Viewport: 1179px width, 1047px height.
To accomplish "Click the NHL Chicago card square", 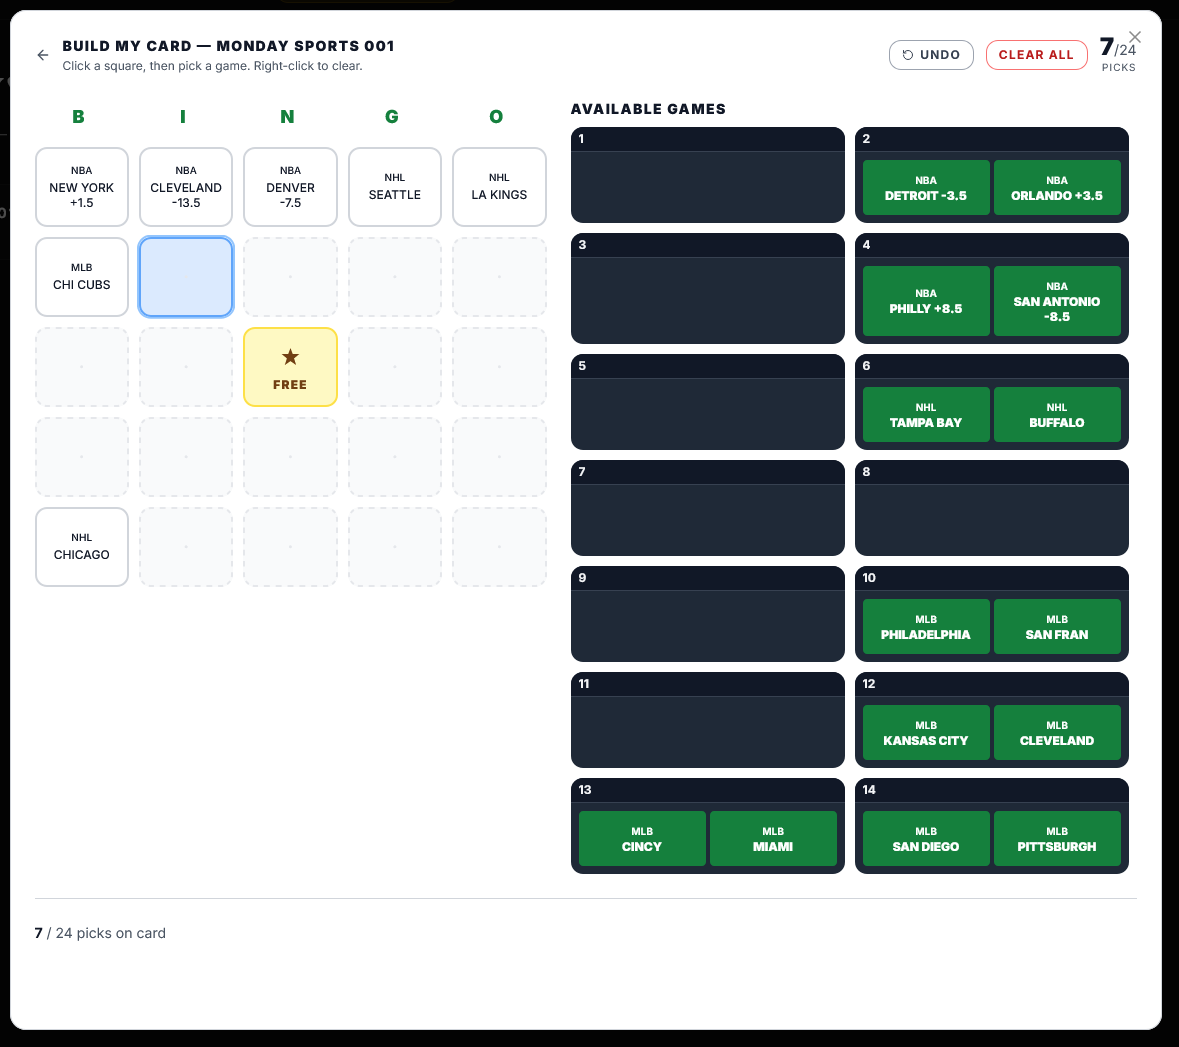I will coord(82,547).
